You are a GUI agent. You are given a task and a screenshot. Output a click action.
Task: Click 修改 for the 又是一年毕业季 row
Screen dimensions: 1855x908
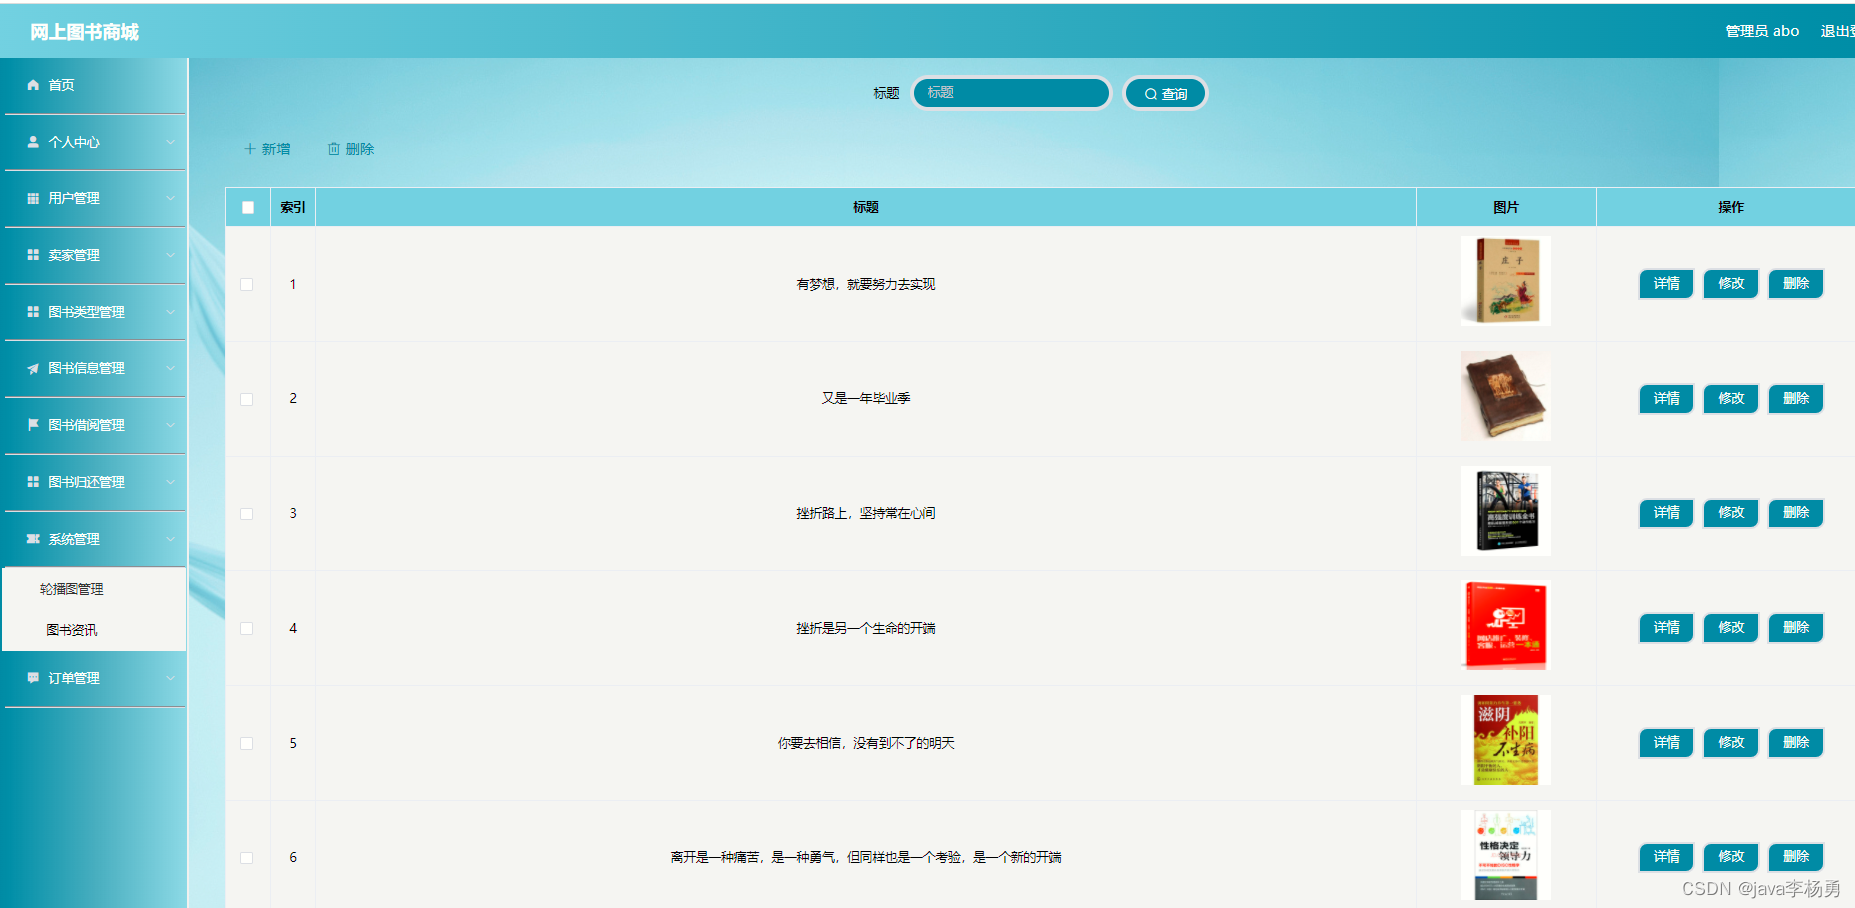[x=1731, y=399]
